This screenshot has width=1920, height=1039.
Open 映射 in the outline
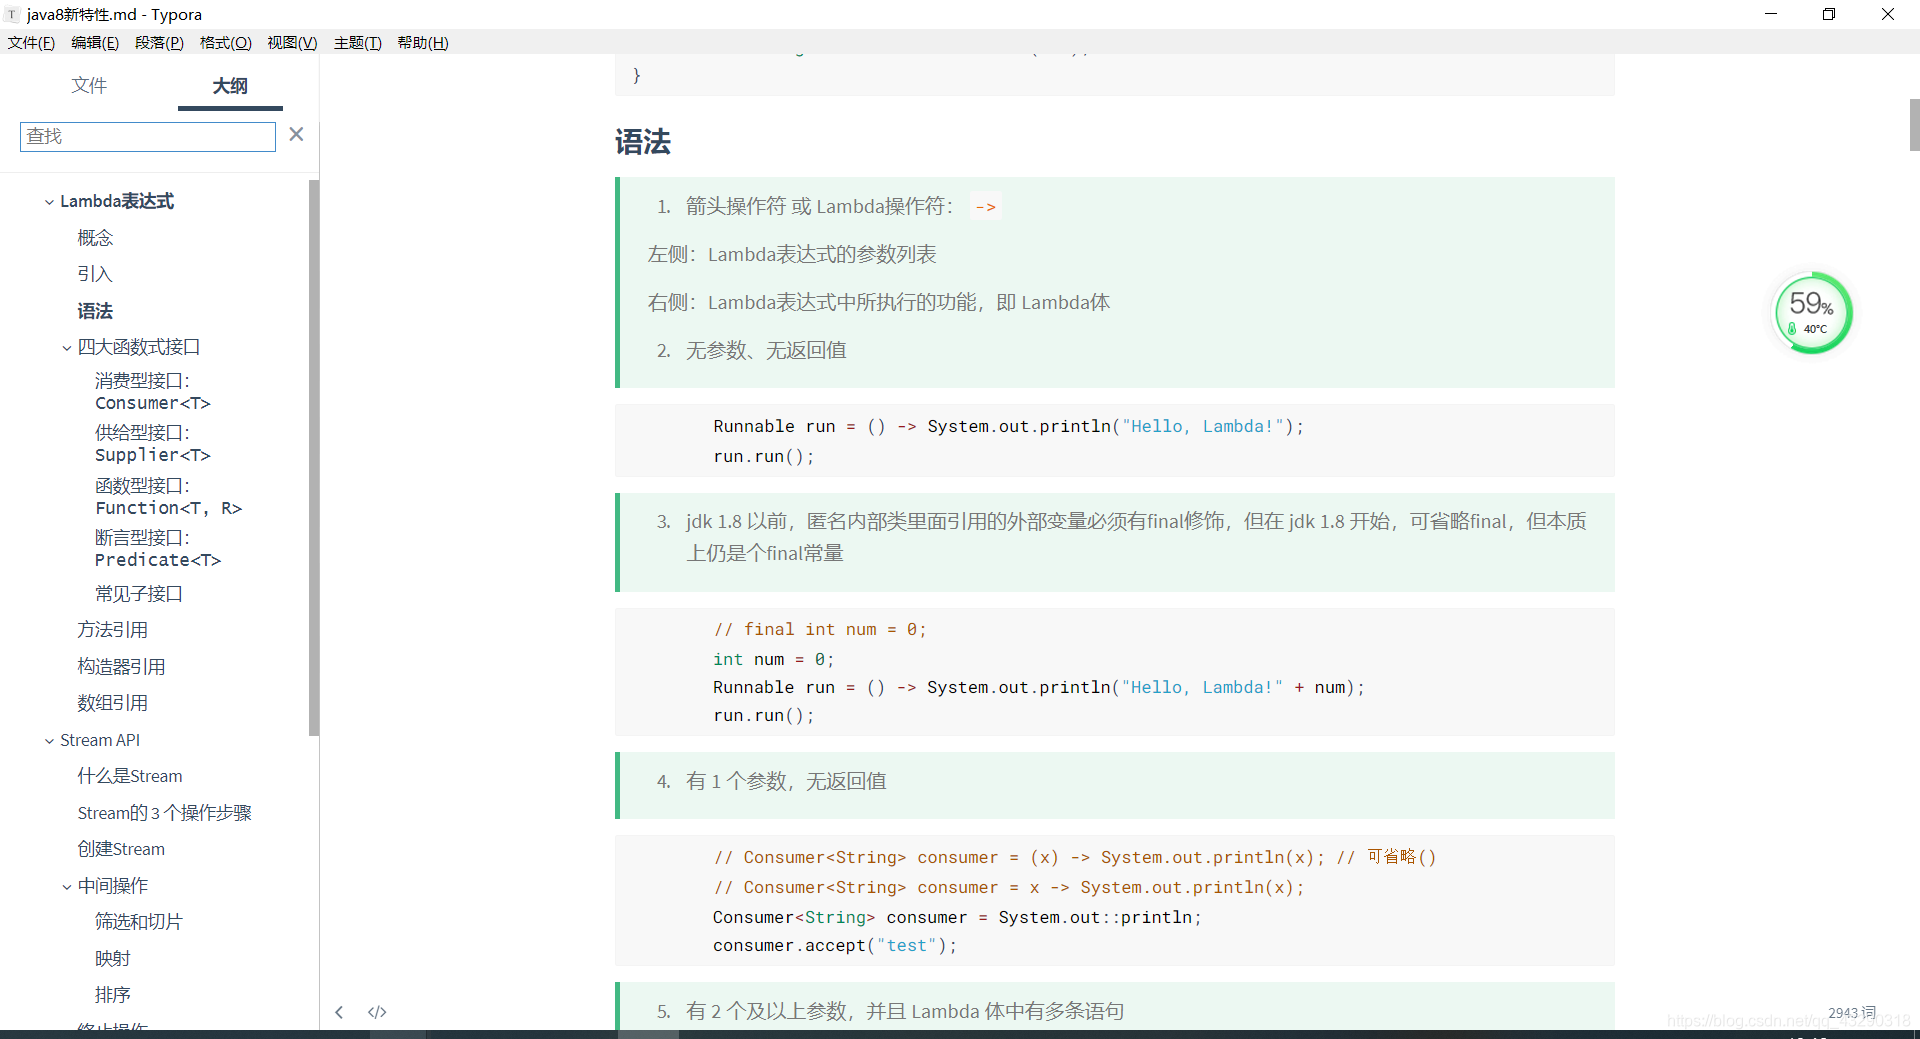click(x=112, y=959)
